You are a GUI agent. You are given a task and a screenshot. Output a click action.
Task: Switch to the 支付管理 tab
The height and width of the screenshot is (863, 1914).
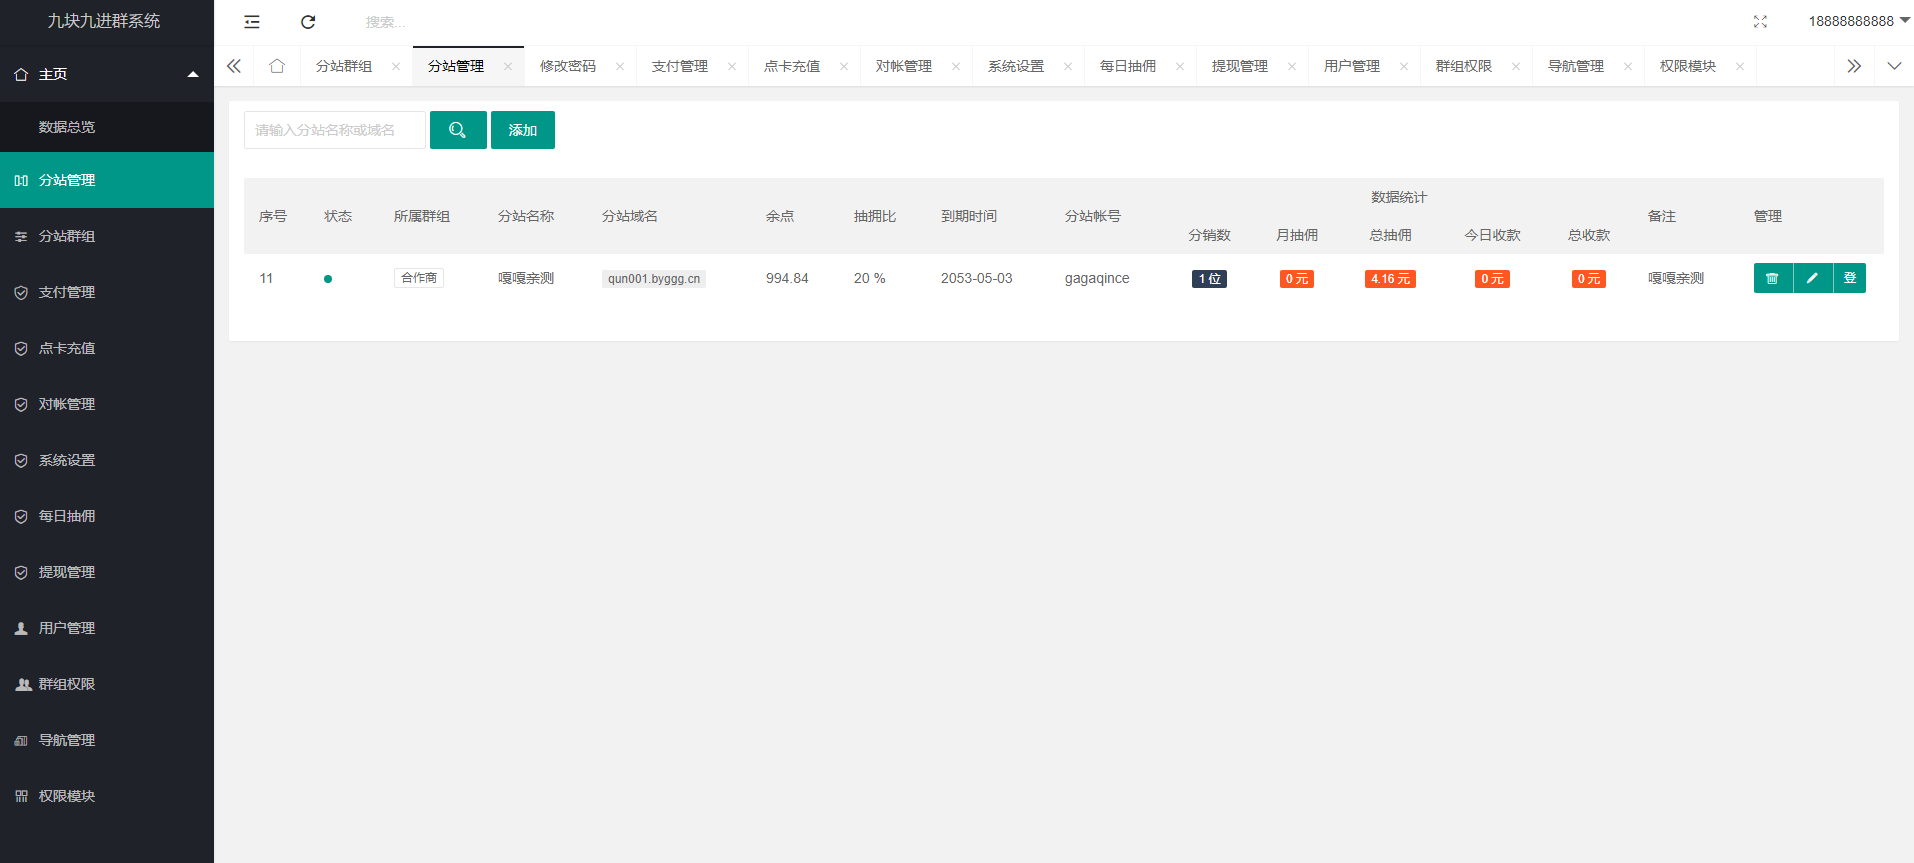(x=680, y=66)
